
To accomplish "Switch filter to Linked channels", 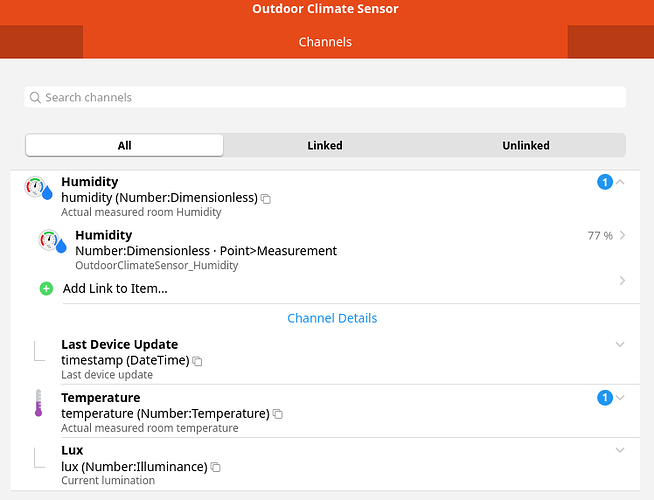I will pyautogui.click(x=325, y=145).
